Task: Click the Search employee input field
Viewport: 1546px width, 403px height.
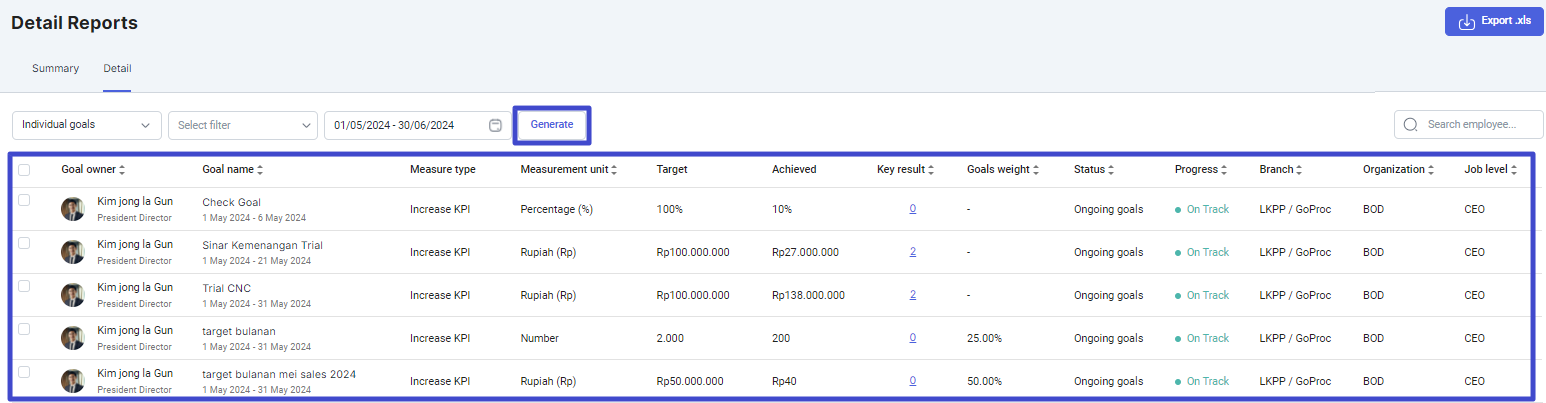Action: (x=1469, y=125)
